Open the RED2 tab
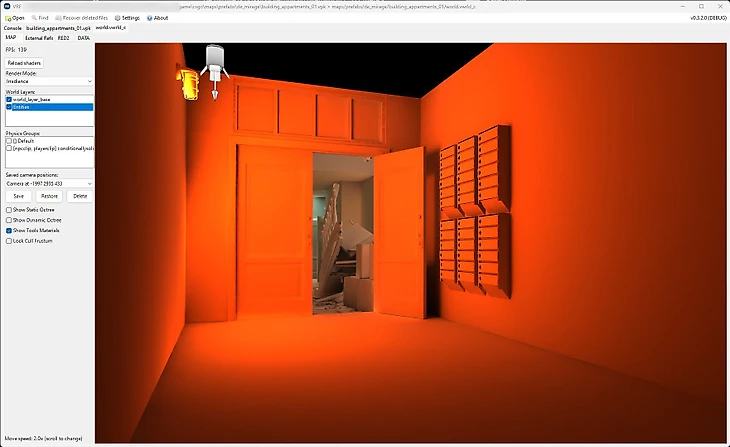 click(x=63, y=38)
